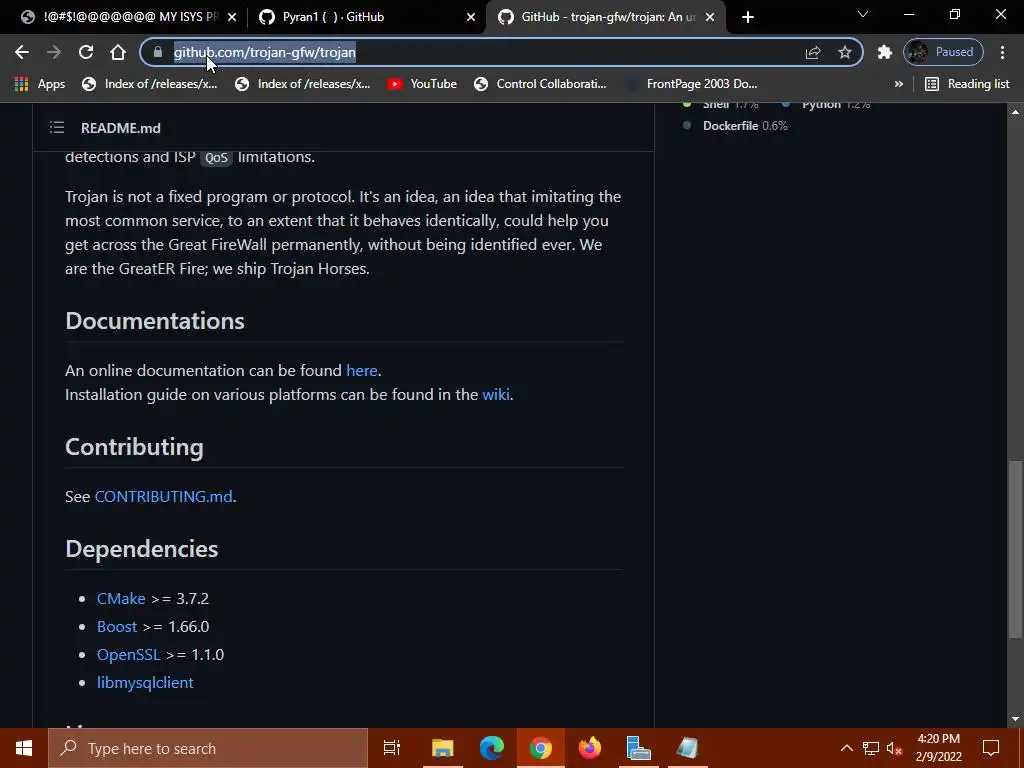Screen dimensions: 1024x768
Task: Reload the GitHub page
Action: click(x=86, y=52)
